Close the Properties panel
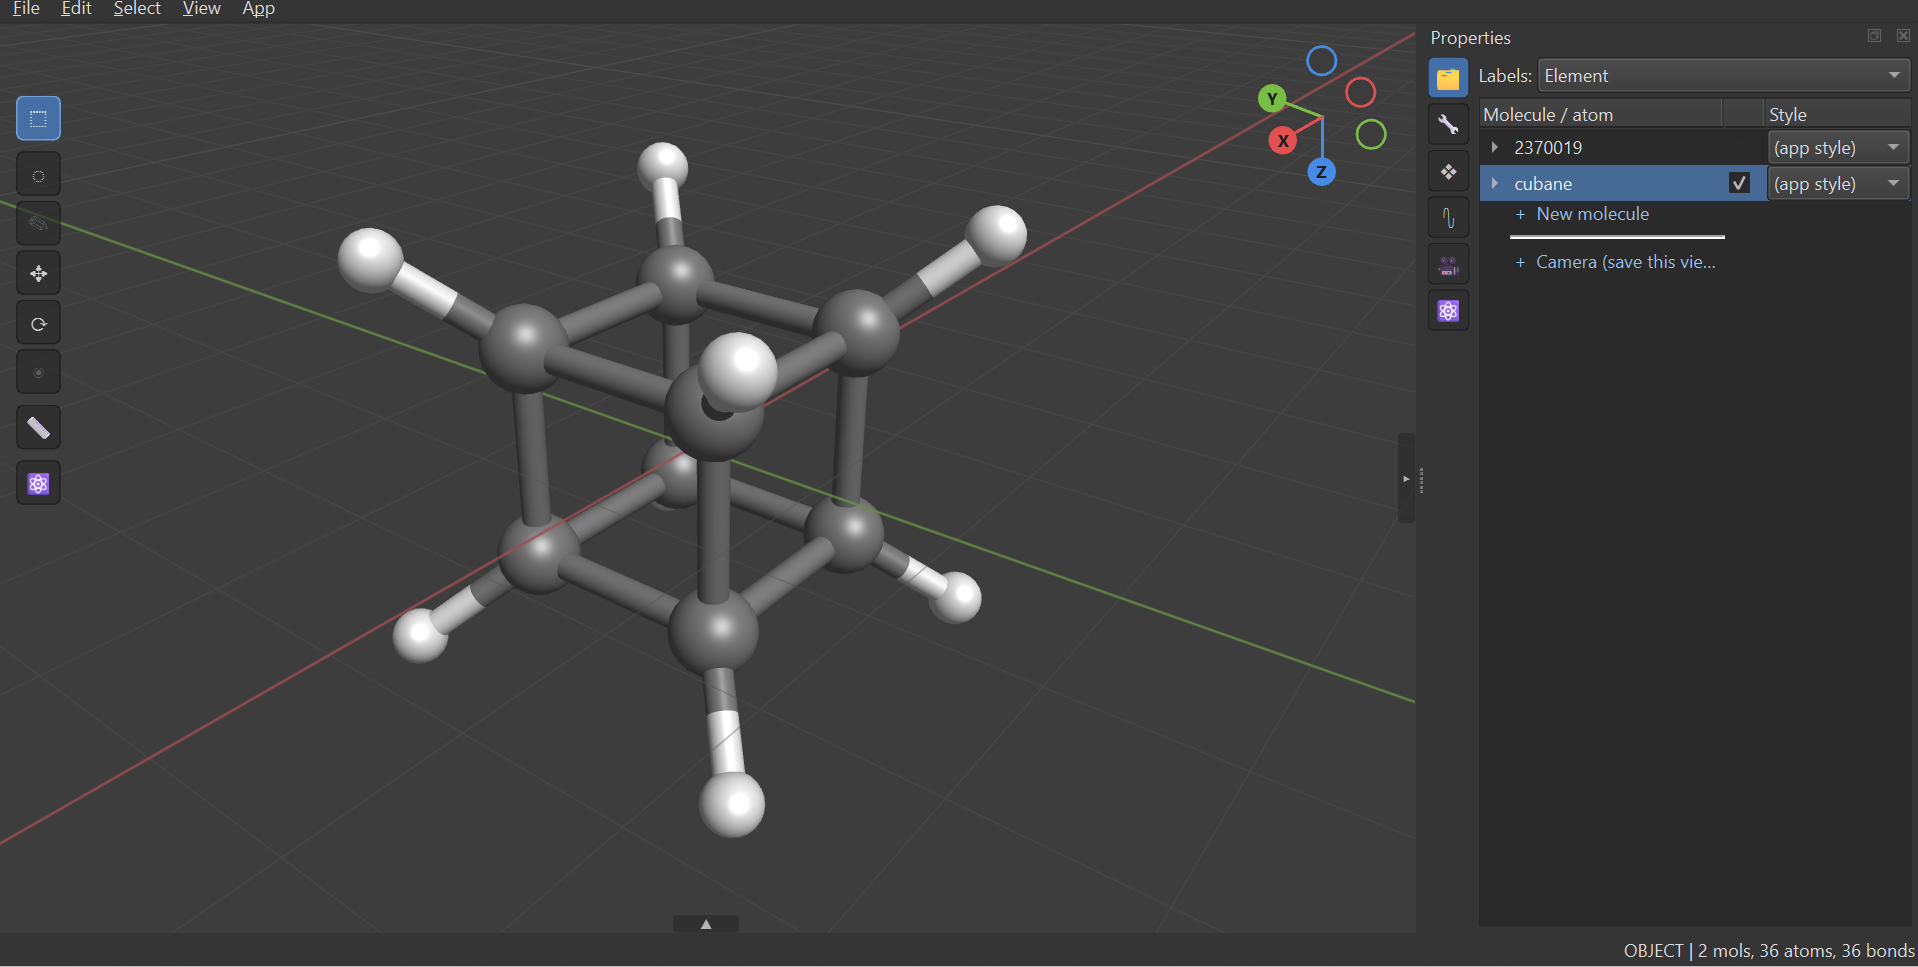The image size is (1918, 967). (1903, 36)
